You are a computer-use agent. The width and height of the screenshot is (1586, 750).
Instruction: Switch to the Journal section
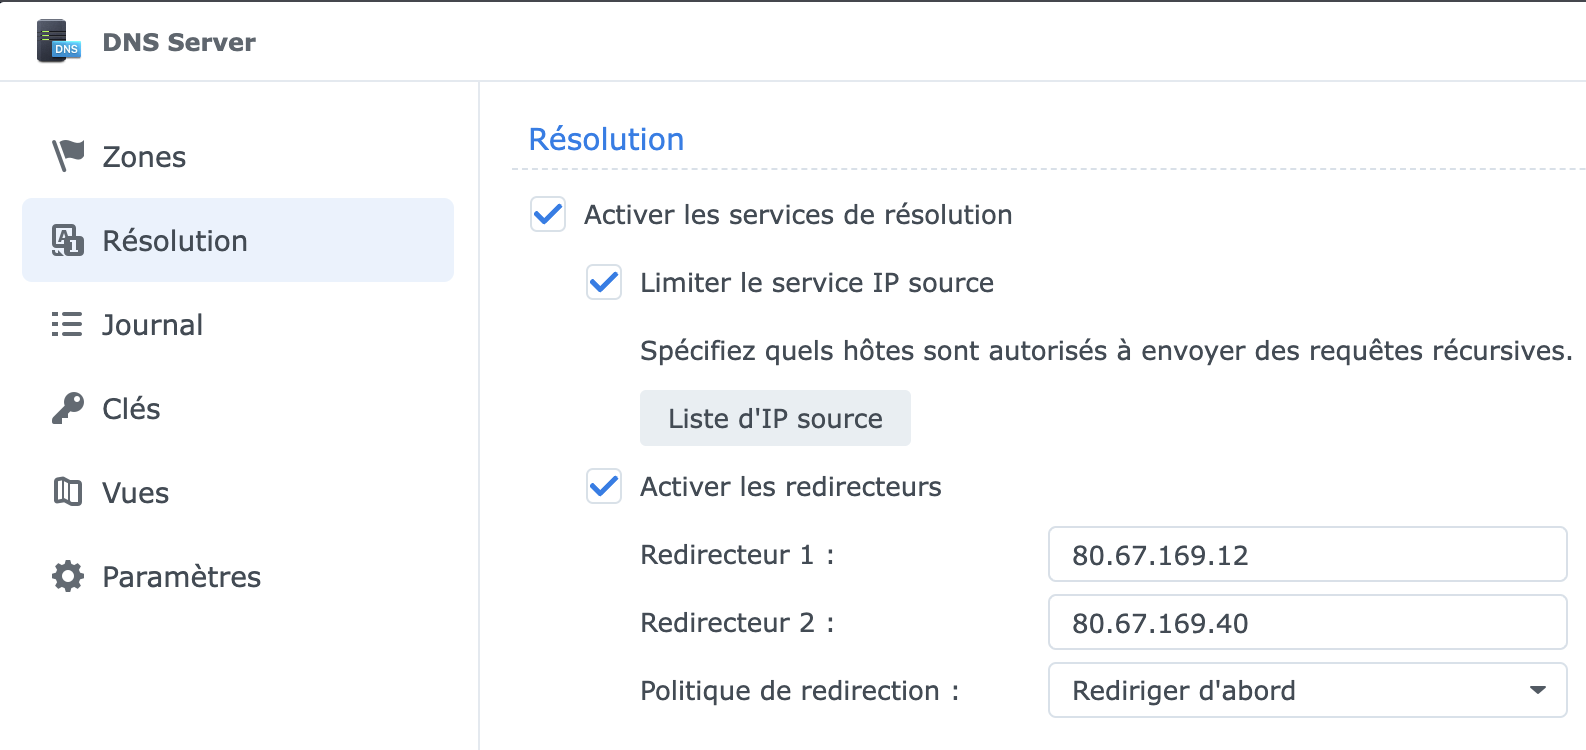[x=152, y=325]
